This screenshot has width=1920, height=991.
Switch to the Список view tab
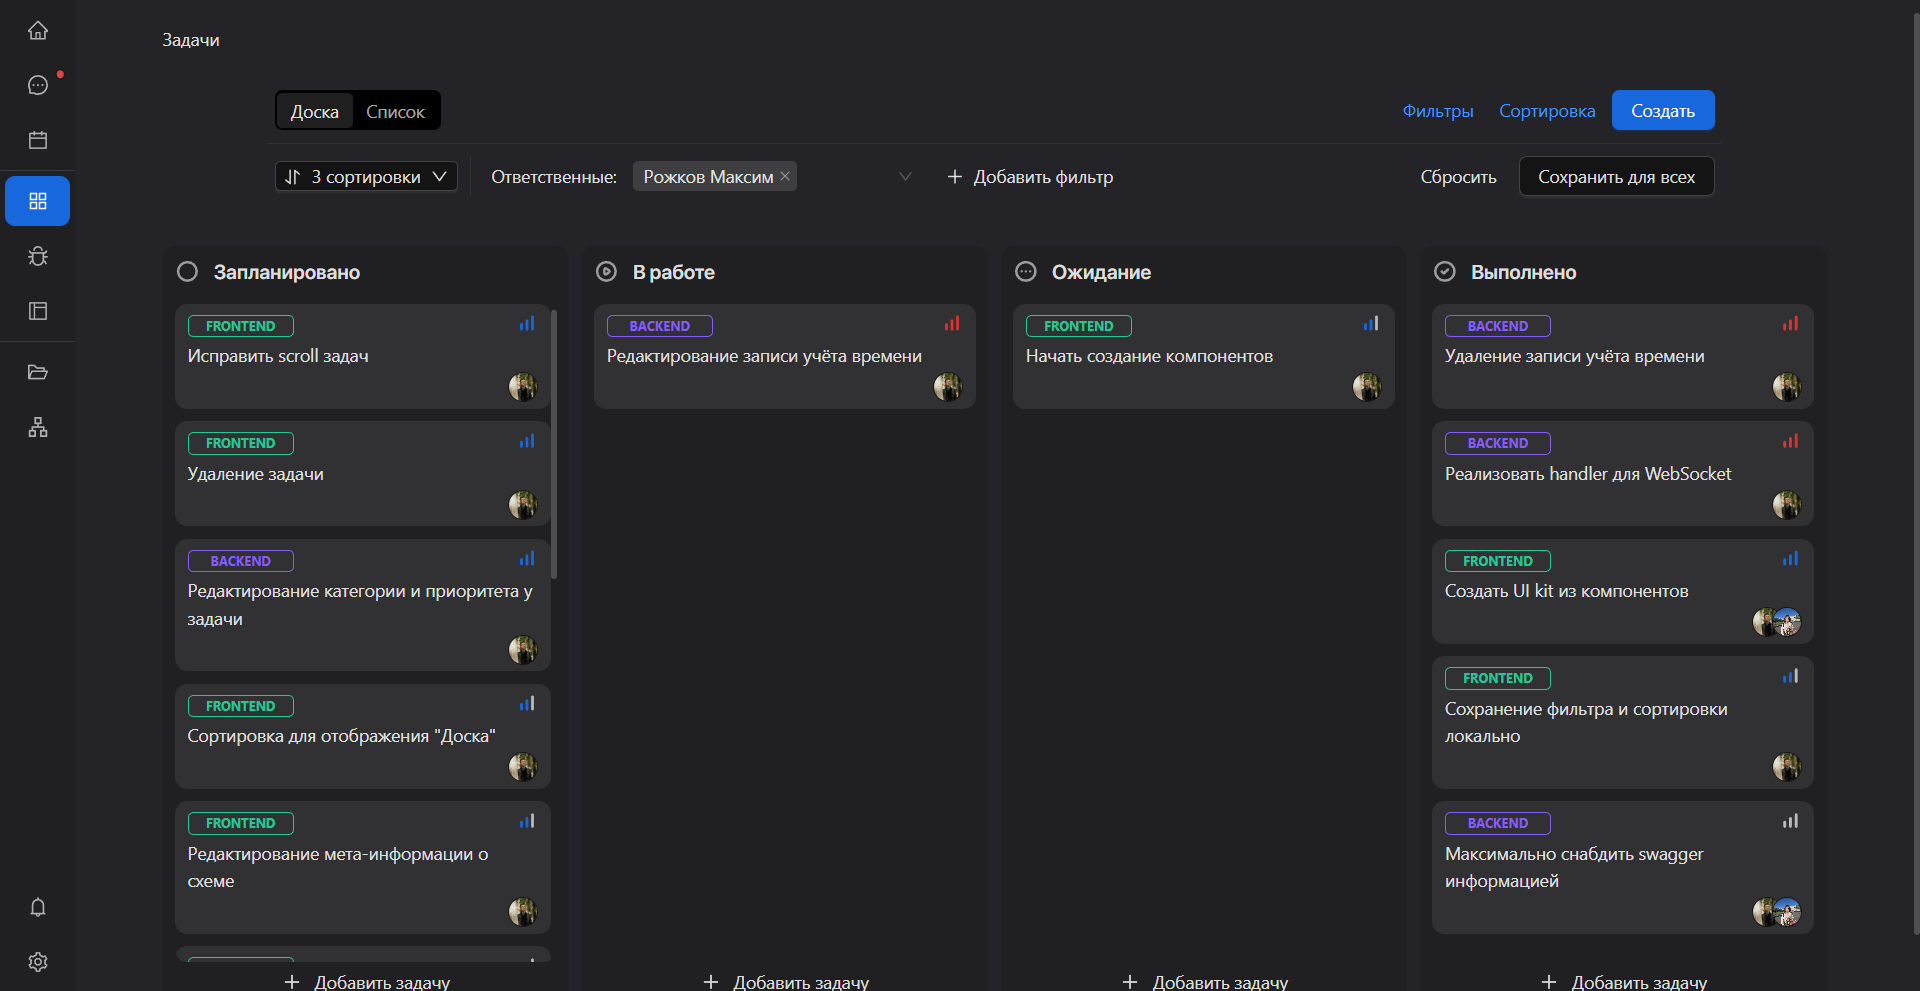coord(395,112)
